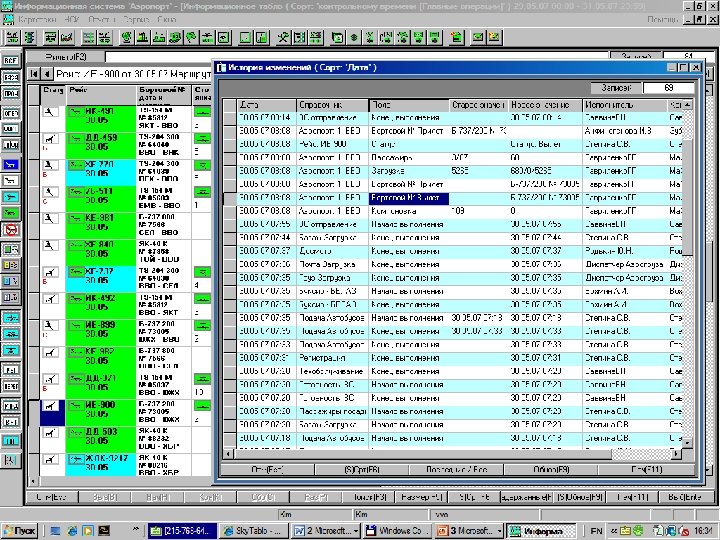Click green stand indicator in ДД-459 row
Image resolution: width=720 pixels, height=540 pixels.
point(202,138)
